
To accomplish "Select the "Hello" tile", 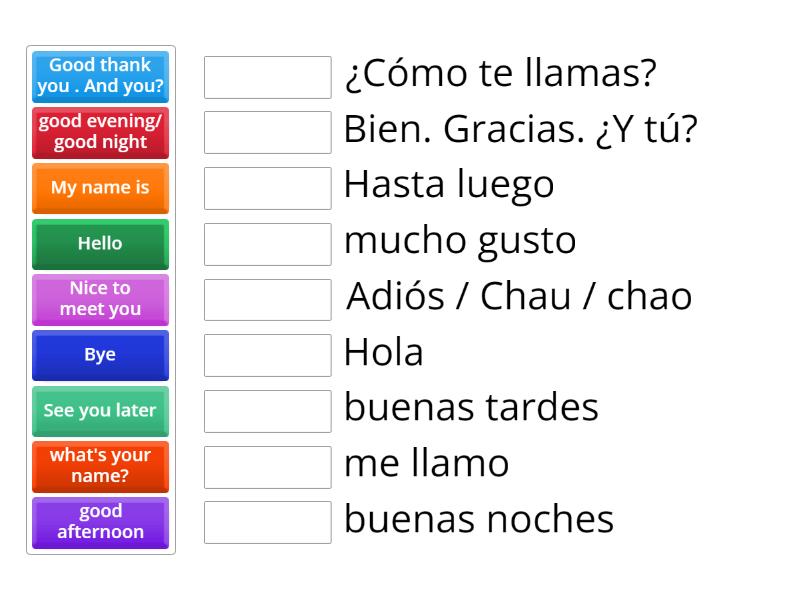I will tap(100, 244).
